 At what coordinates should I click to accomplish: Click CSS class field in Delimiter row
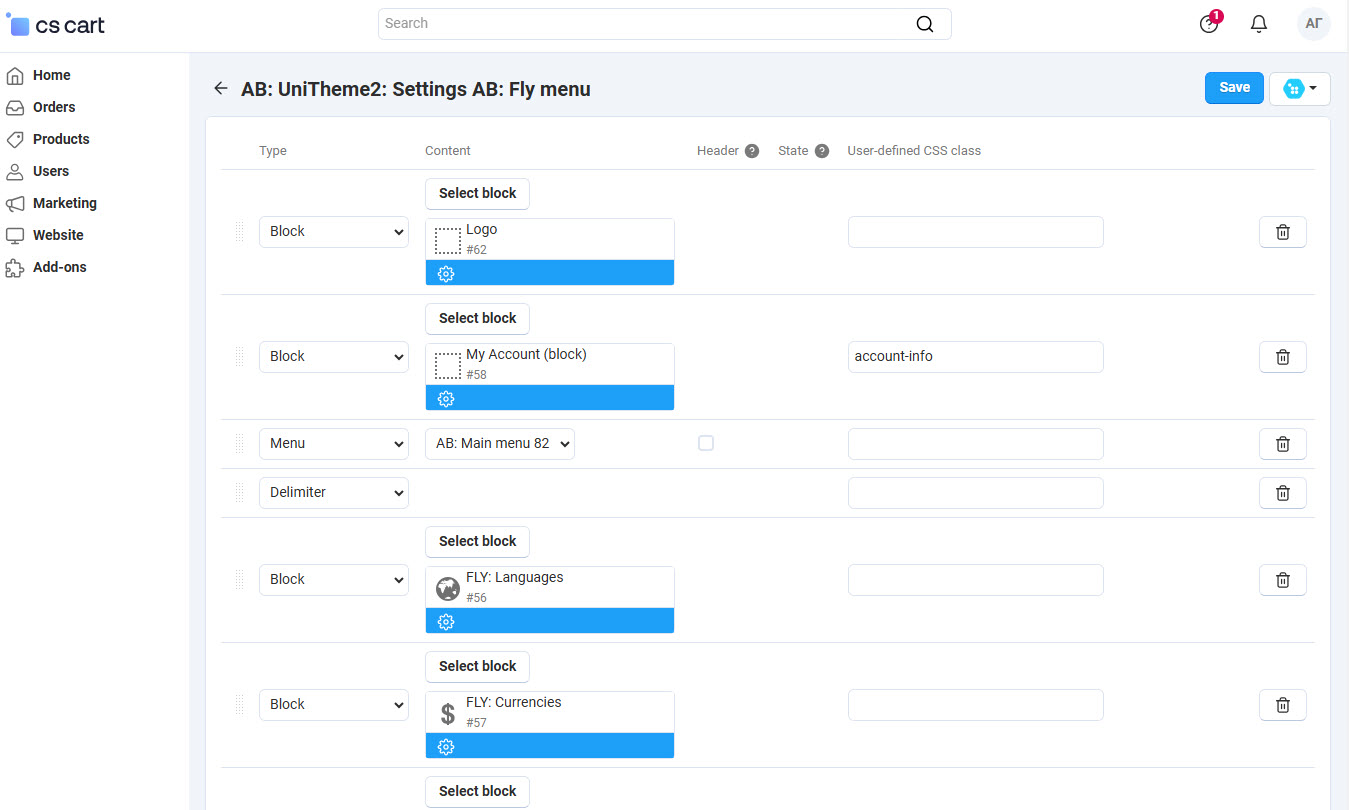pyautogui.click(x=976, y=493)
